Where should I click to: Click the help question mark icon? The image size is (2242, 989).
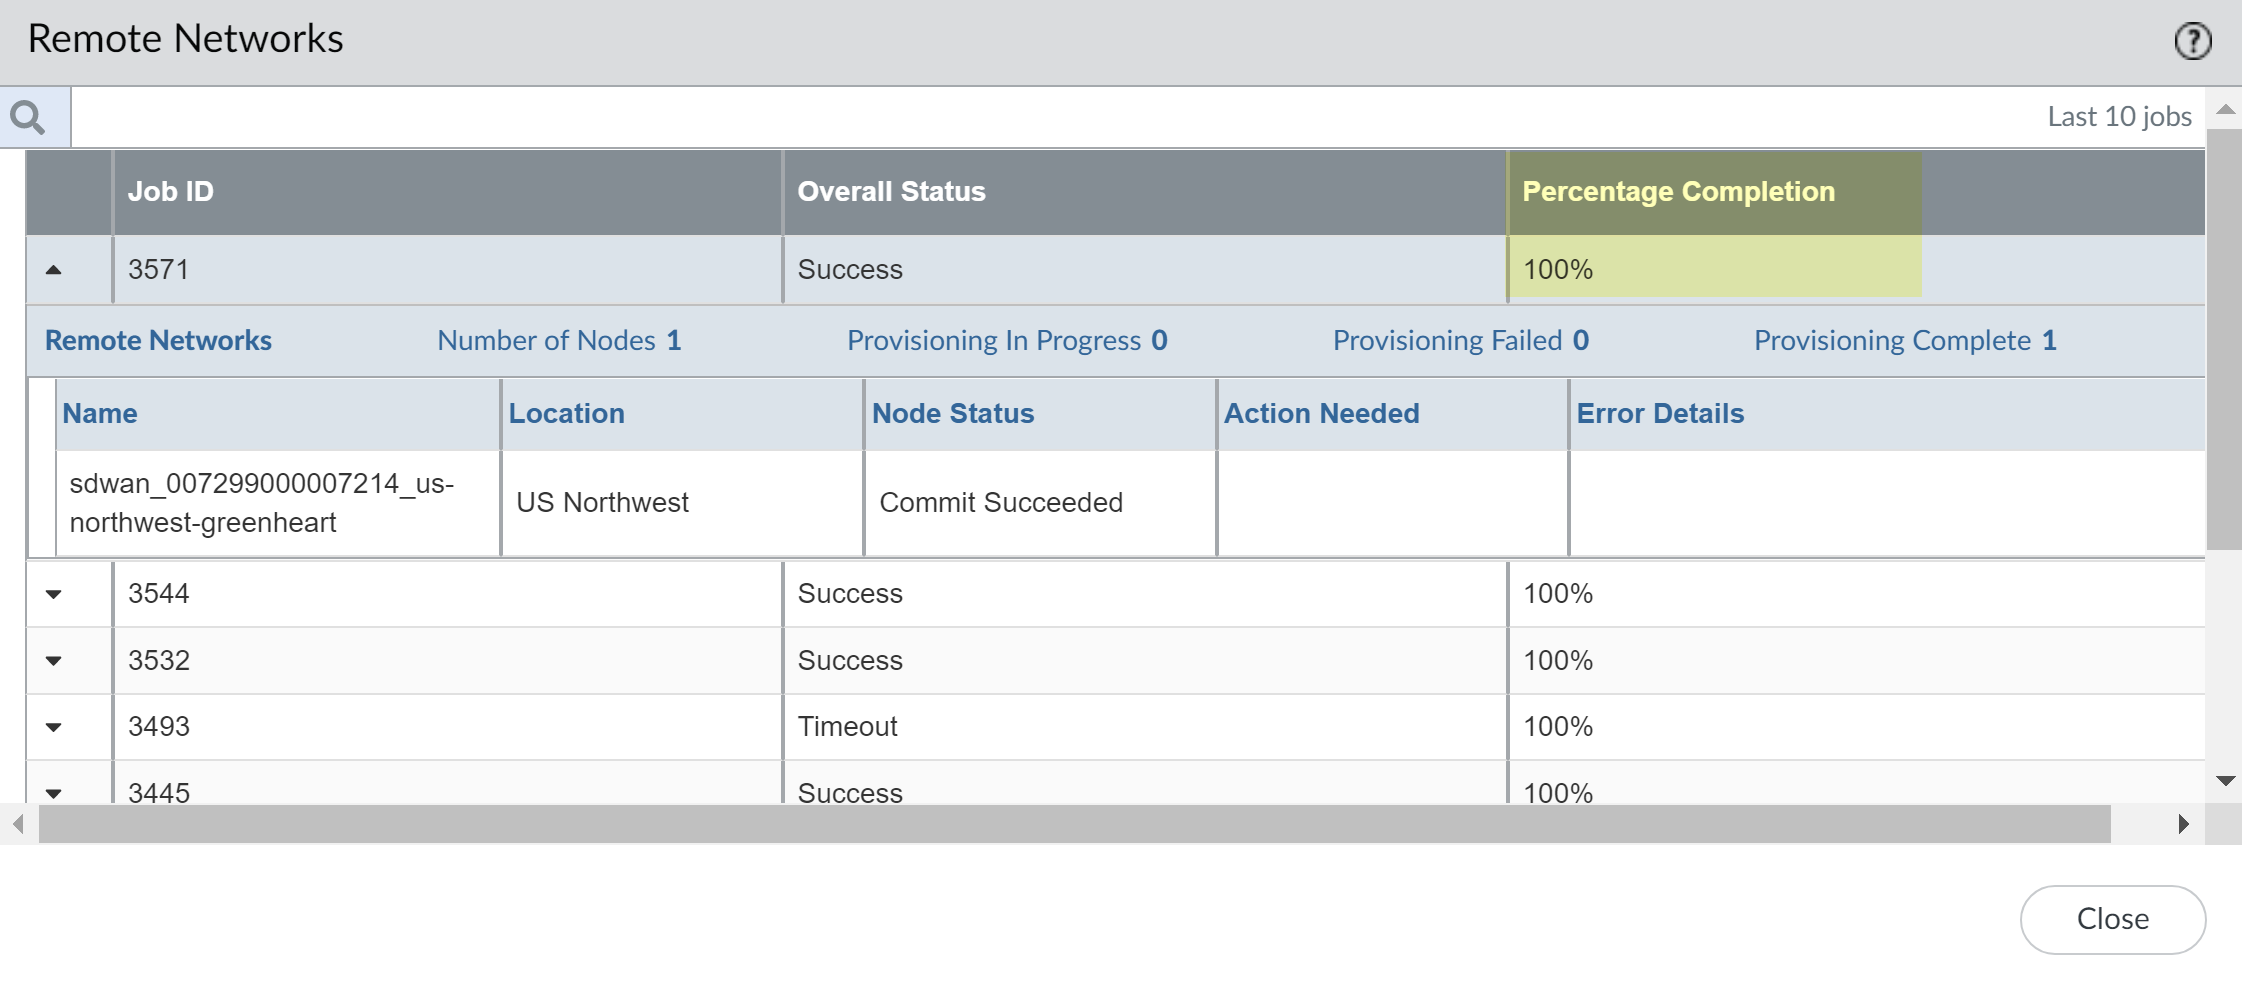(2192, 41)
